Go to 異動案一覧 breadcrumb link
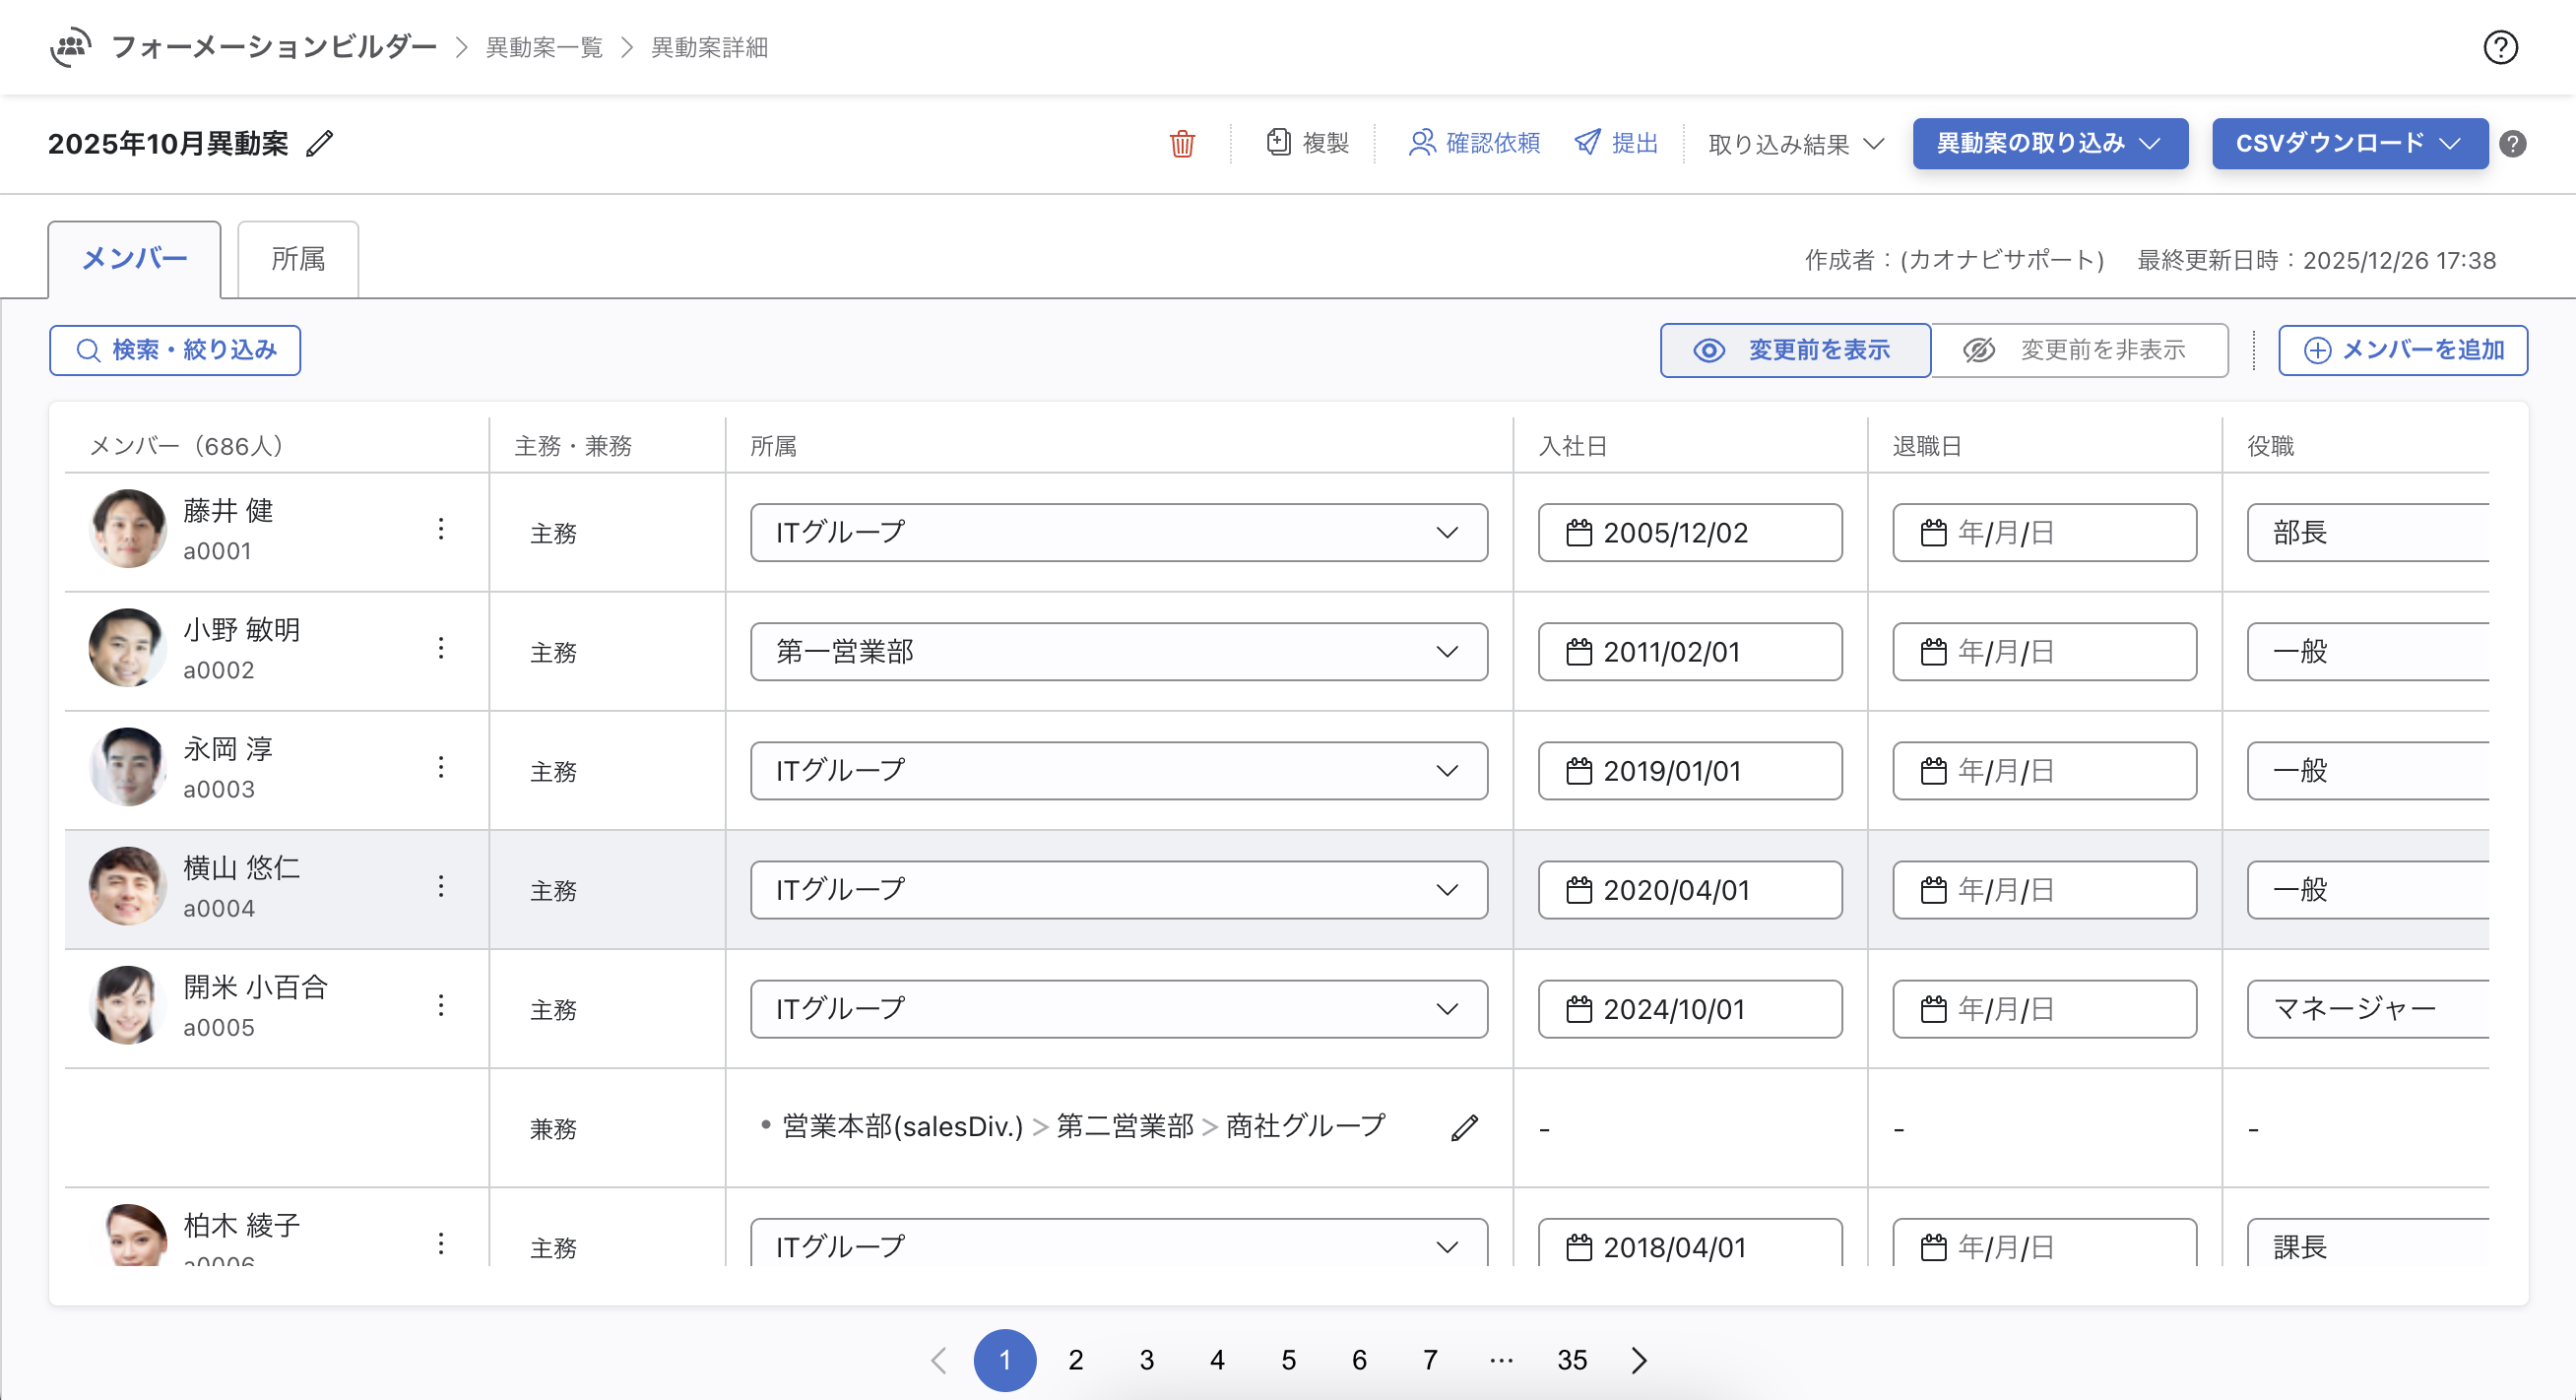 click(x=544, y=47)
